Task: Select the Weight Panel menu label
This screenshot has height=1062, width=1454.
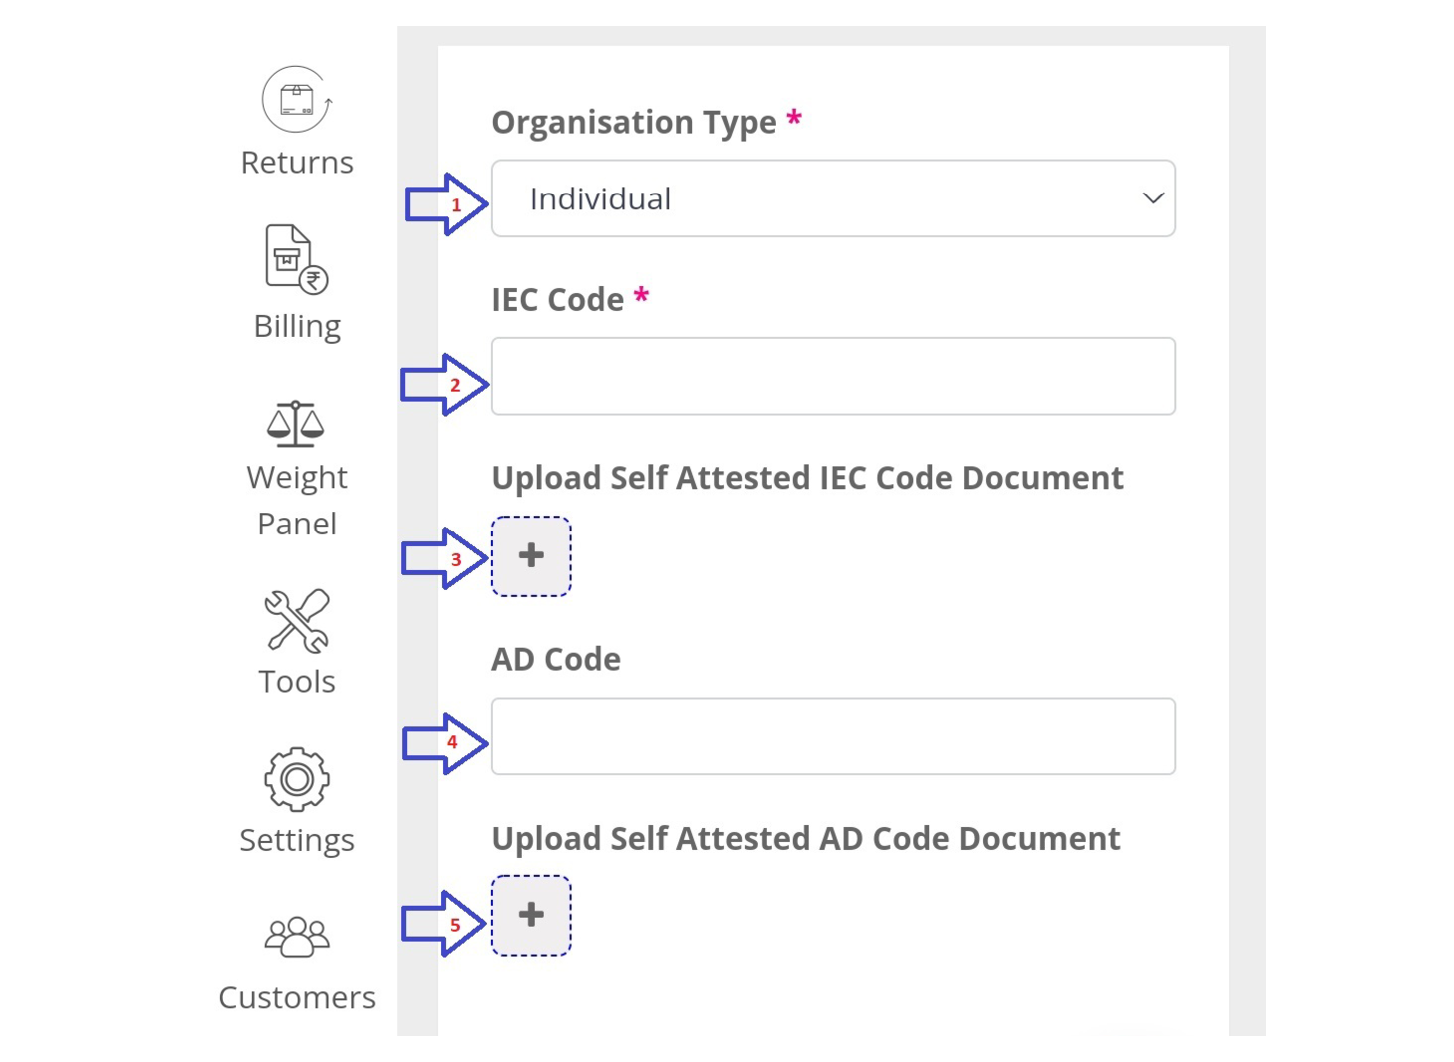Action: tap(297, 500)
